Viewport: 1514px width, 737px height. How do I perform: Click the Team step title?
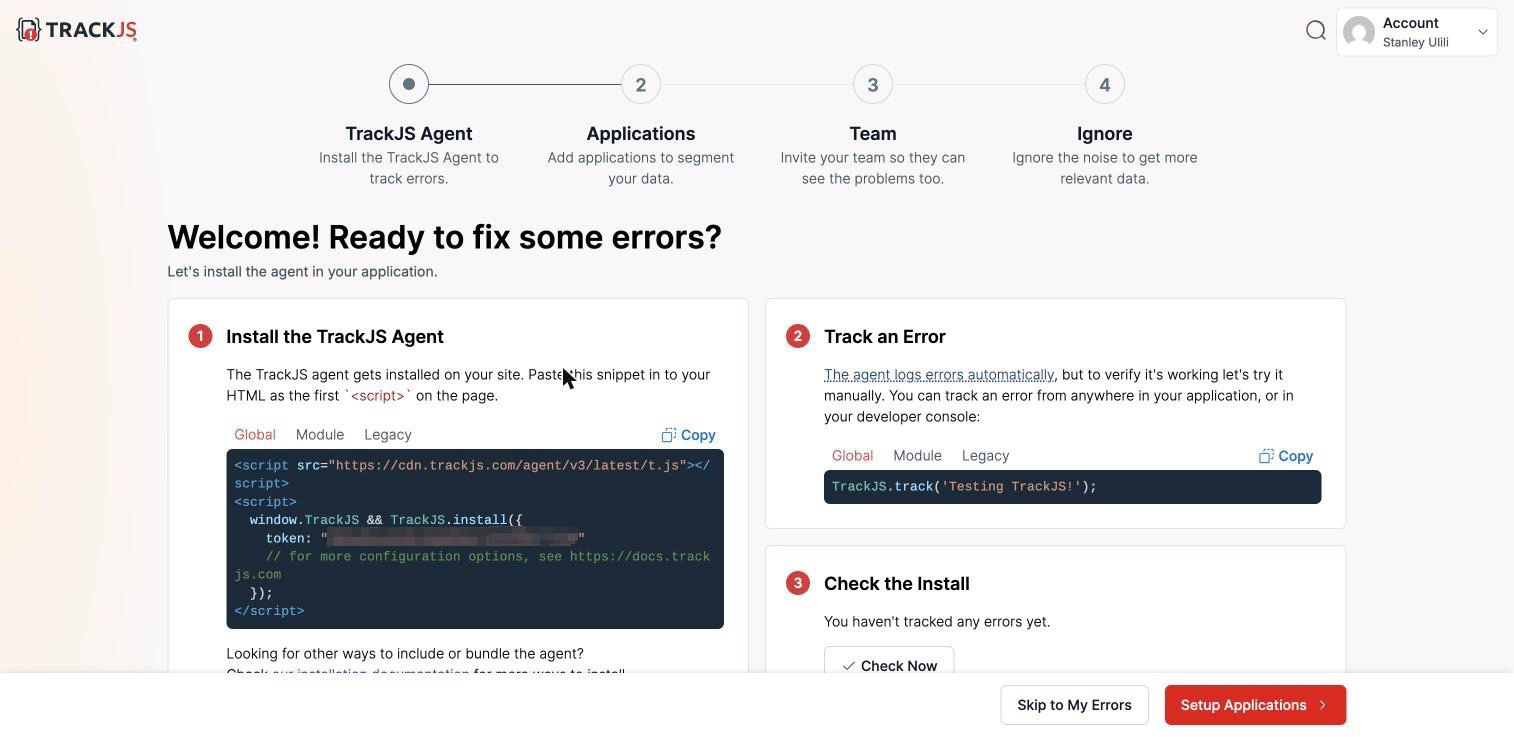coord(873,134)
